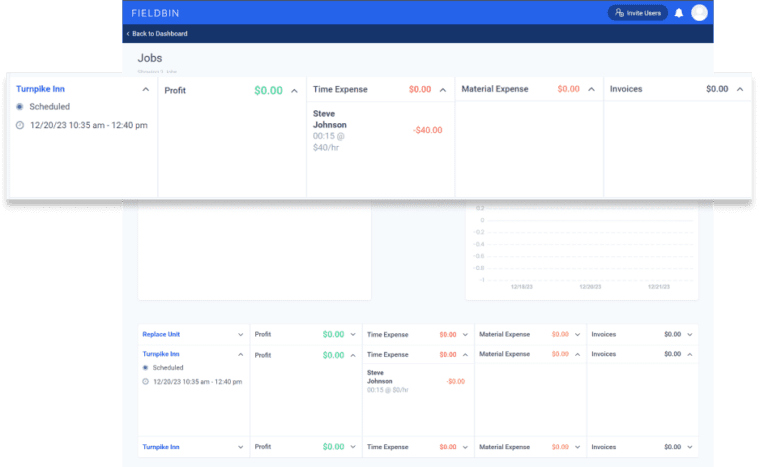This screenshot has width=768, height=467.
Task: Collapse the enlarged Turnpike Inn card header chevron
Action: pyautogui.click(x=145, y=89)
